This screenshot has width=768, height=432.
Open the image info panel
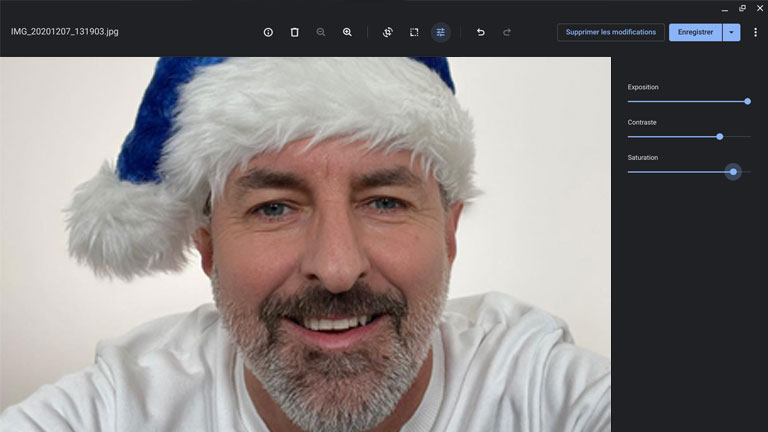tap(268, 32)
